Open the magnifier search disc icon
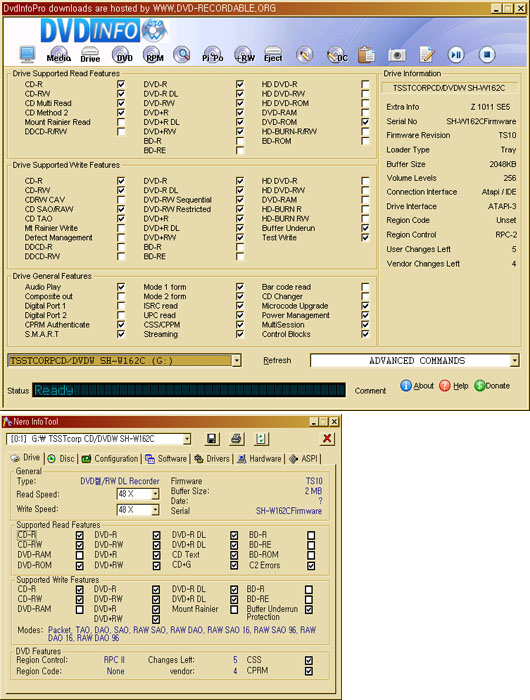The image size is (530, 700). [182, 54]
